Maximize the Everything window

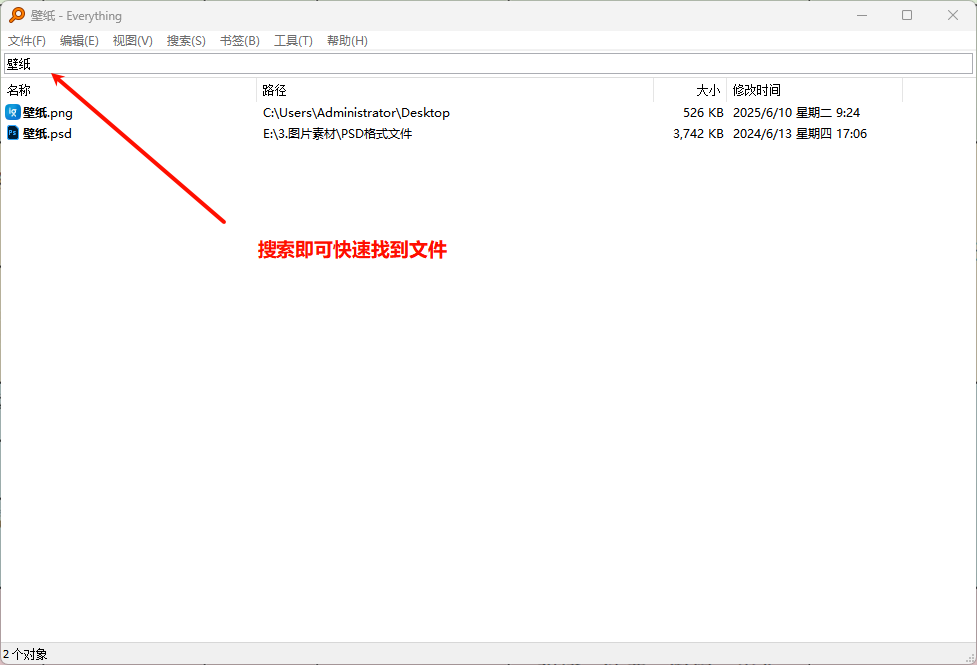(x=907, y=15)
